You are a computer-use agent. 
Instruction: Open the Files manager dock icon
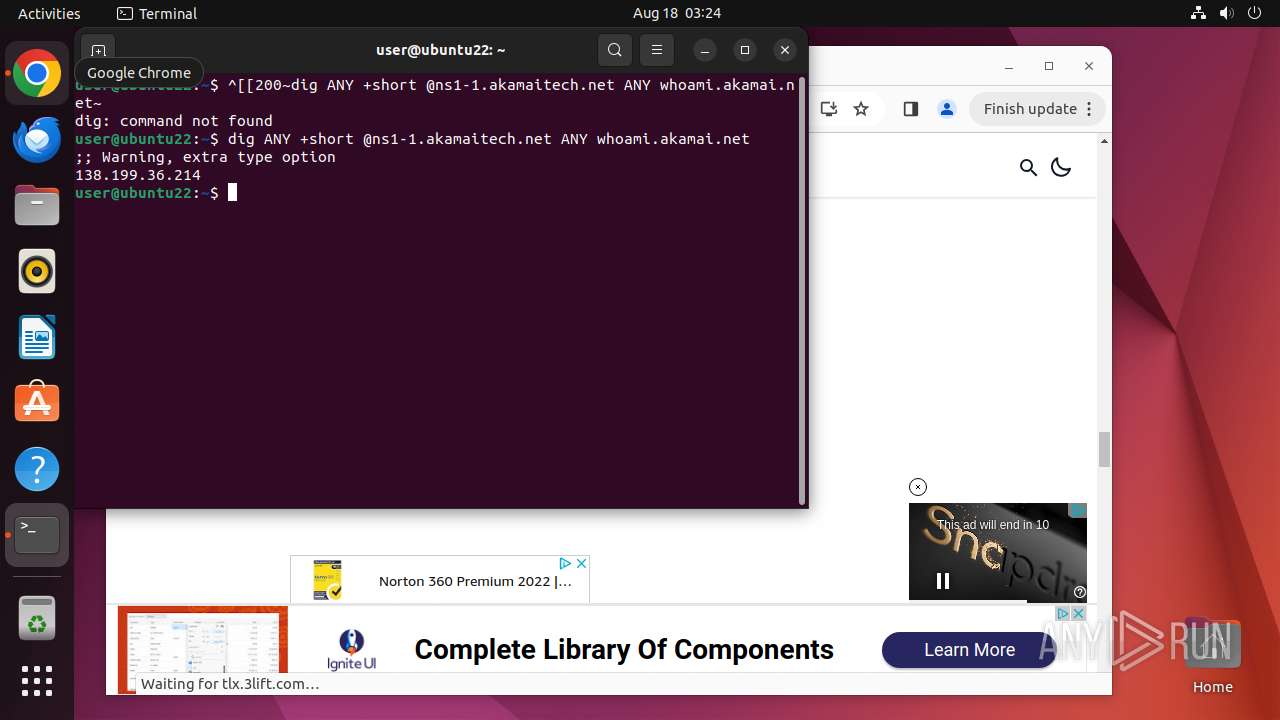37,206
